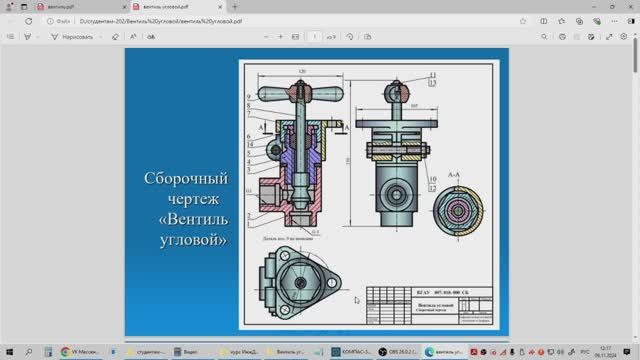
Task: Toggle split screen view
Action: tap(544, 21)
